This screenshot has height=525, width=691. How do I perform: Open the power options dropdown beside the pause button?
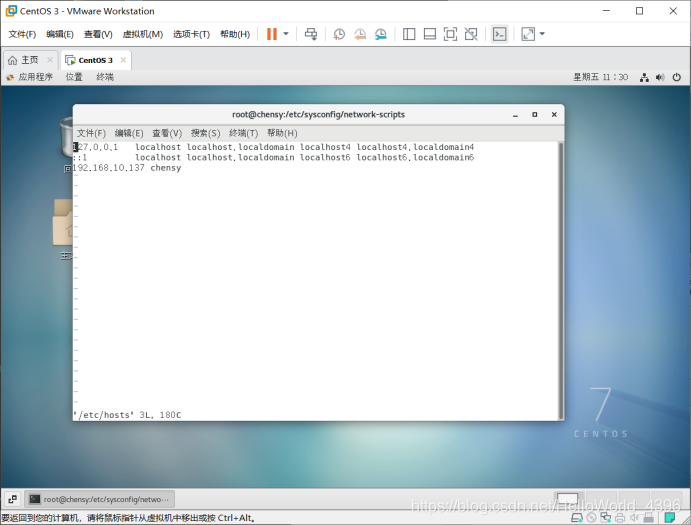tap(286, 34)
